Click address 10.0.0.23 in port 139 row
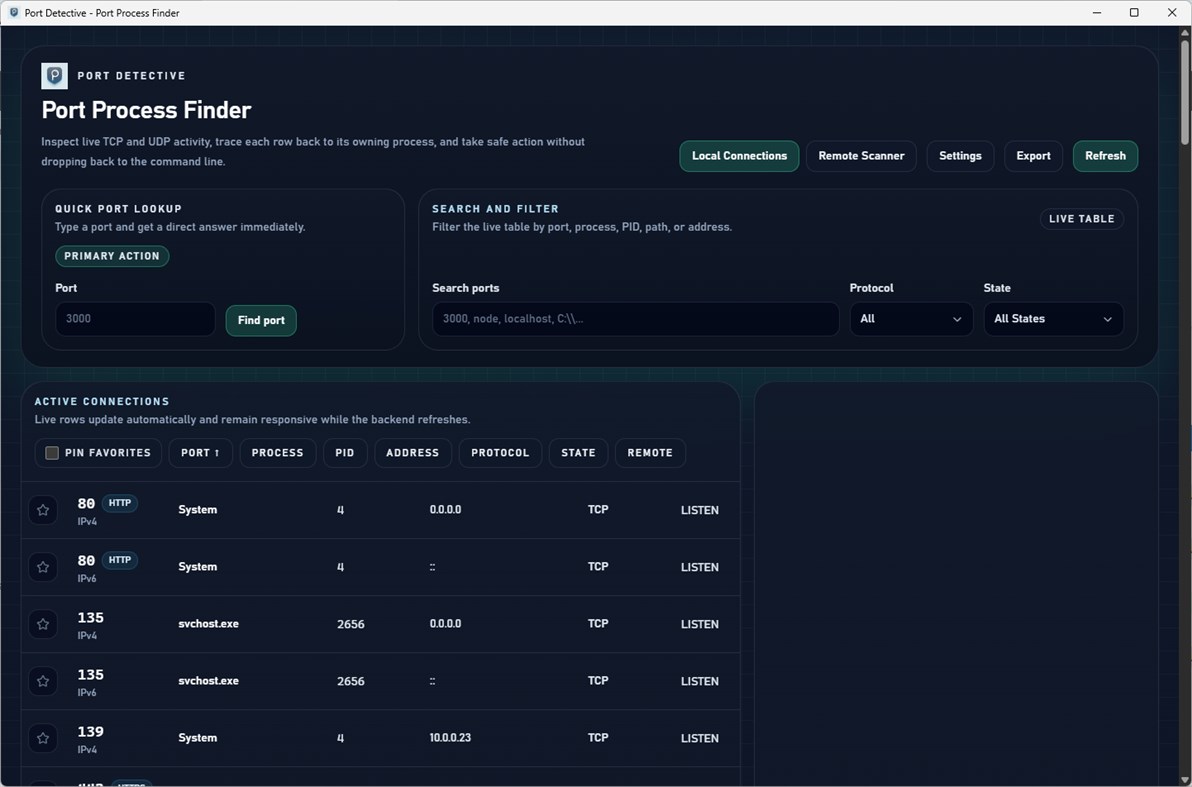The height and width of the screenshot is (787, 1192). 450,738
